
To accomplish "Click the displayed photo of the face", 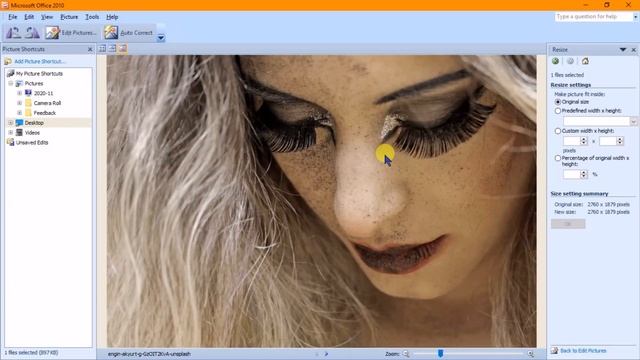I will point(322,201).
